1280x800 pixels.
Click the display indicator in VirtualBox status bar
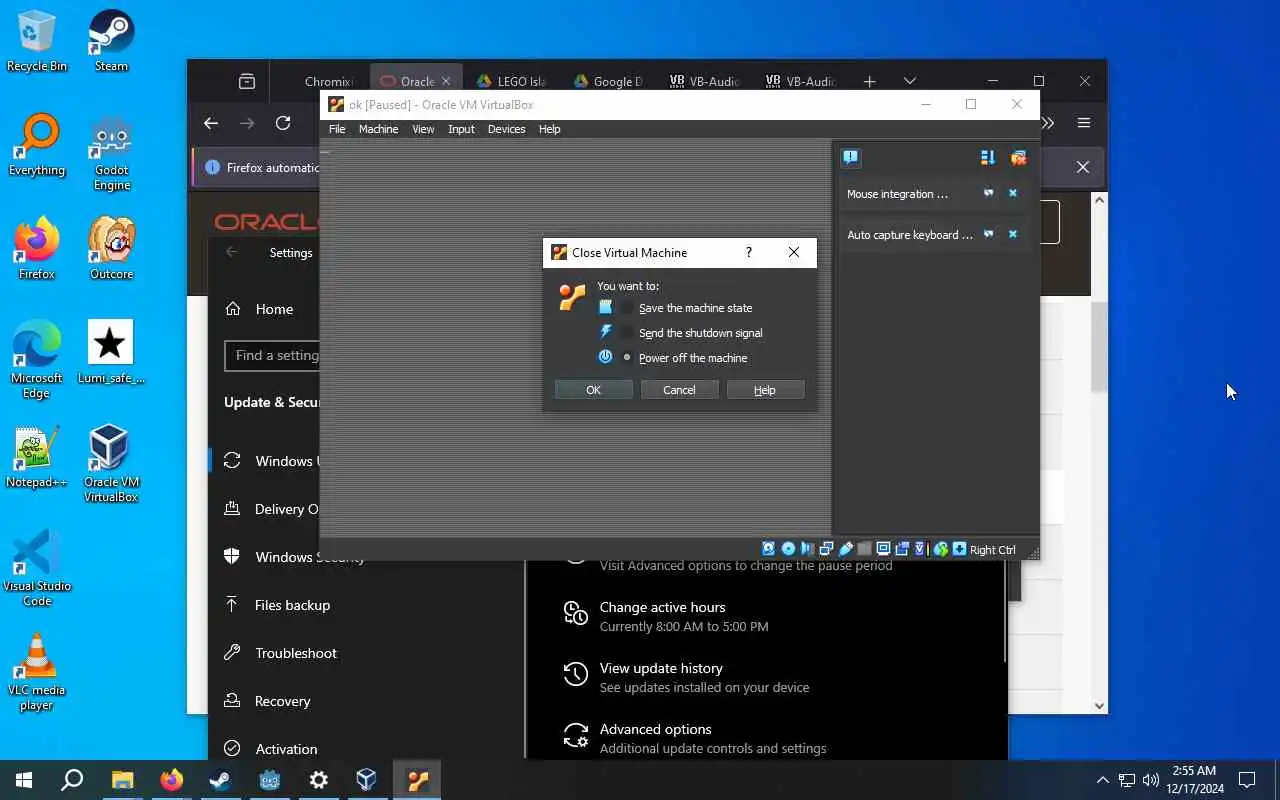[884, 549]
